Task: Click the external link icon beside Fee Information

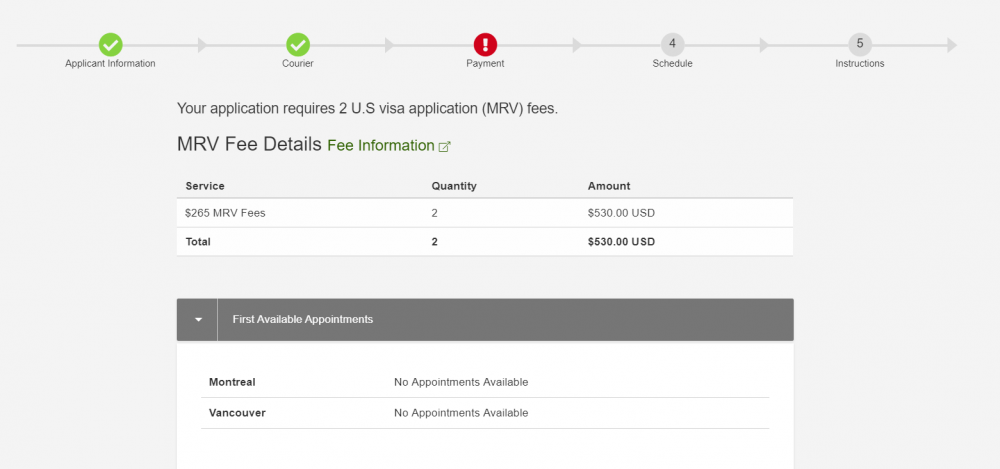Action: (445, 147)
